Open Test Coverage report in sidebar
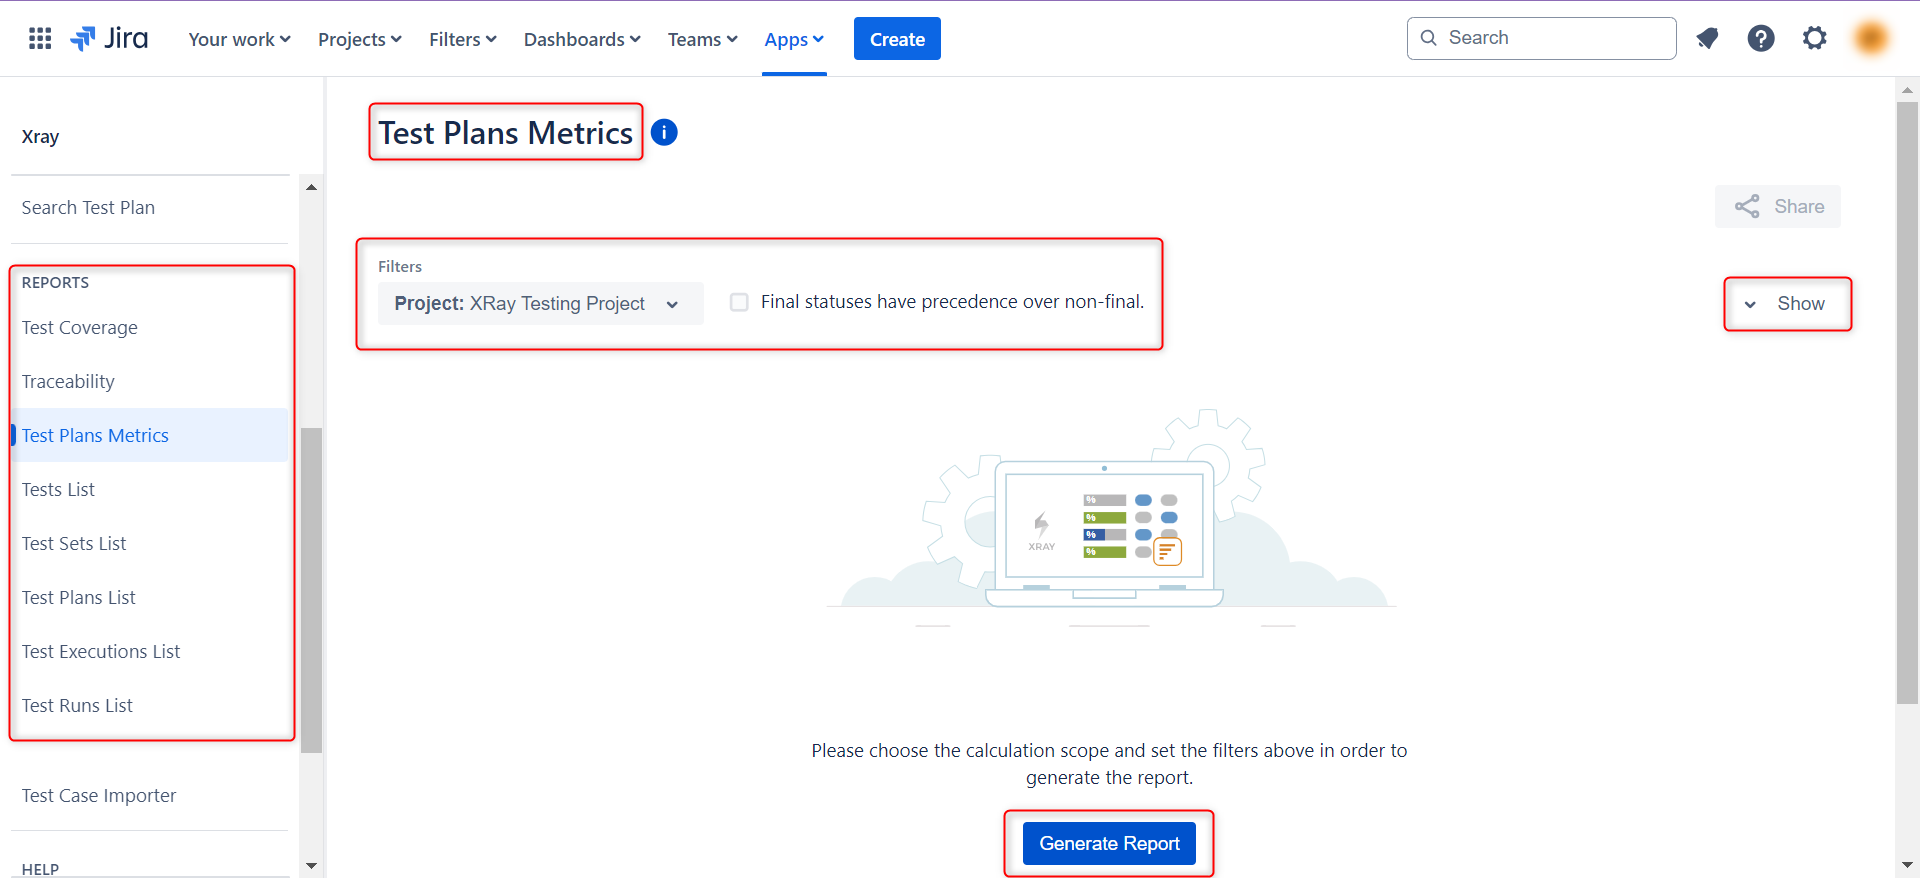 80,328
